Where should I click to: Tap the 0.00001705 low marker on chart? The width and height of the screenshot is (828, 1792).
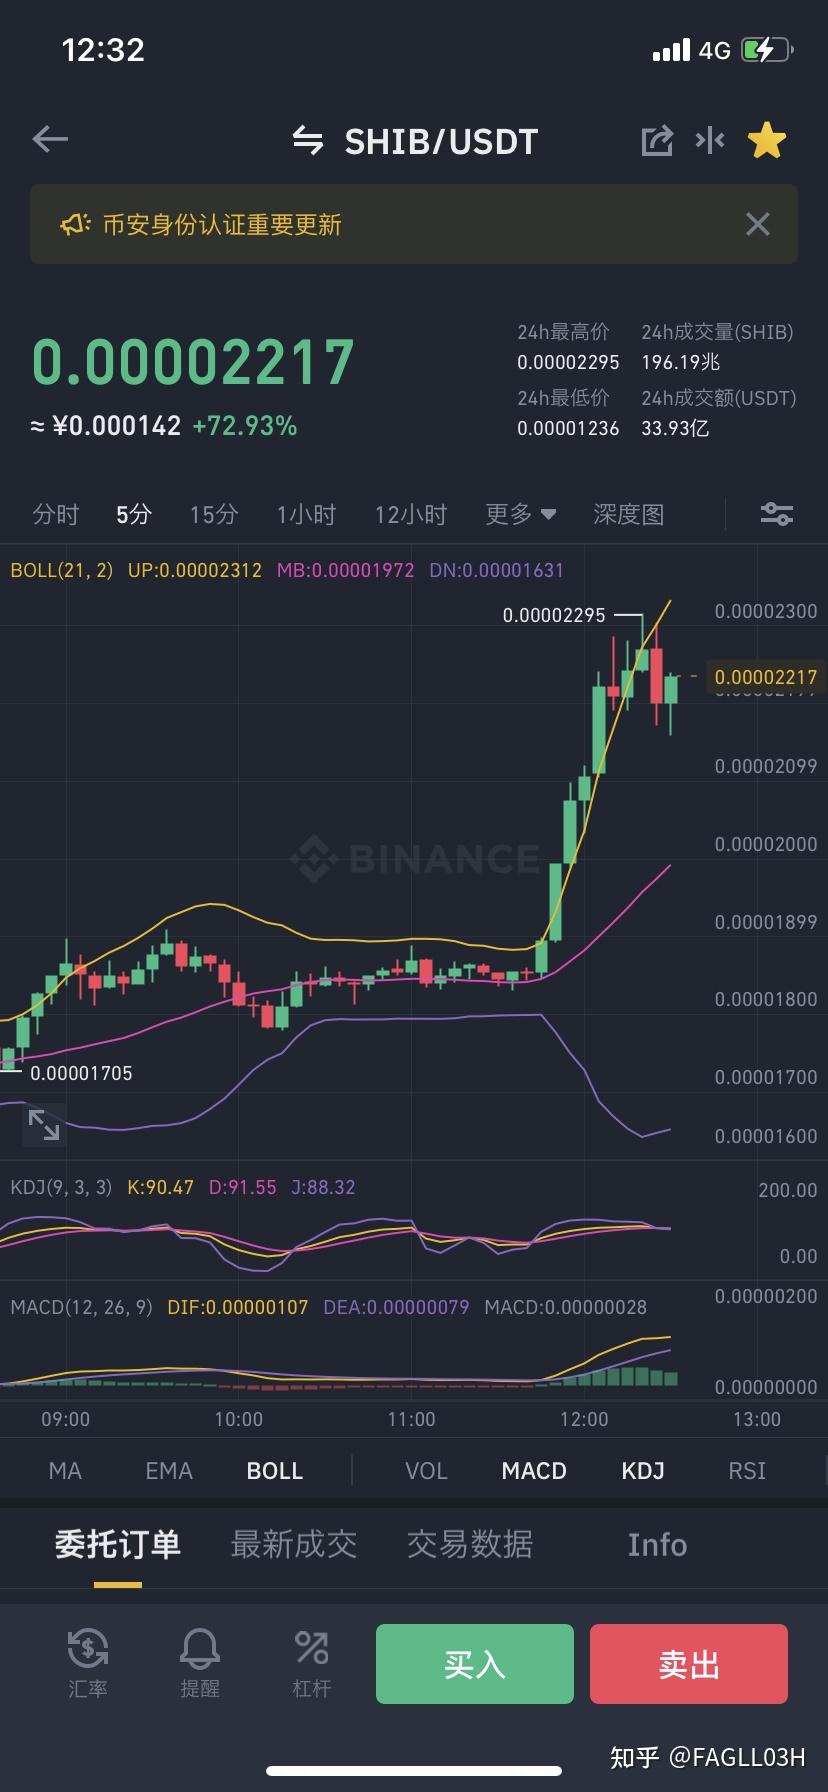point(81,1073)
